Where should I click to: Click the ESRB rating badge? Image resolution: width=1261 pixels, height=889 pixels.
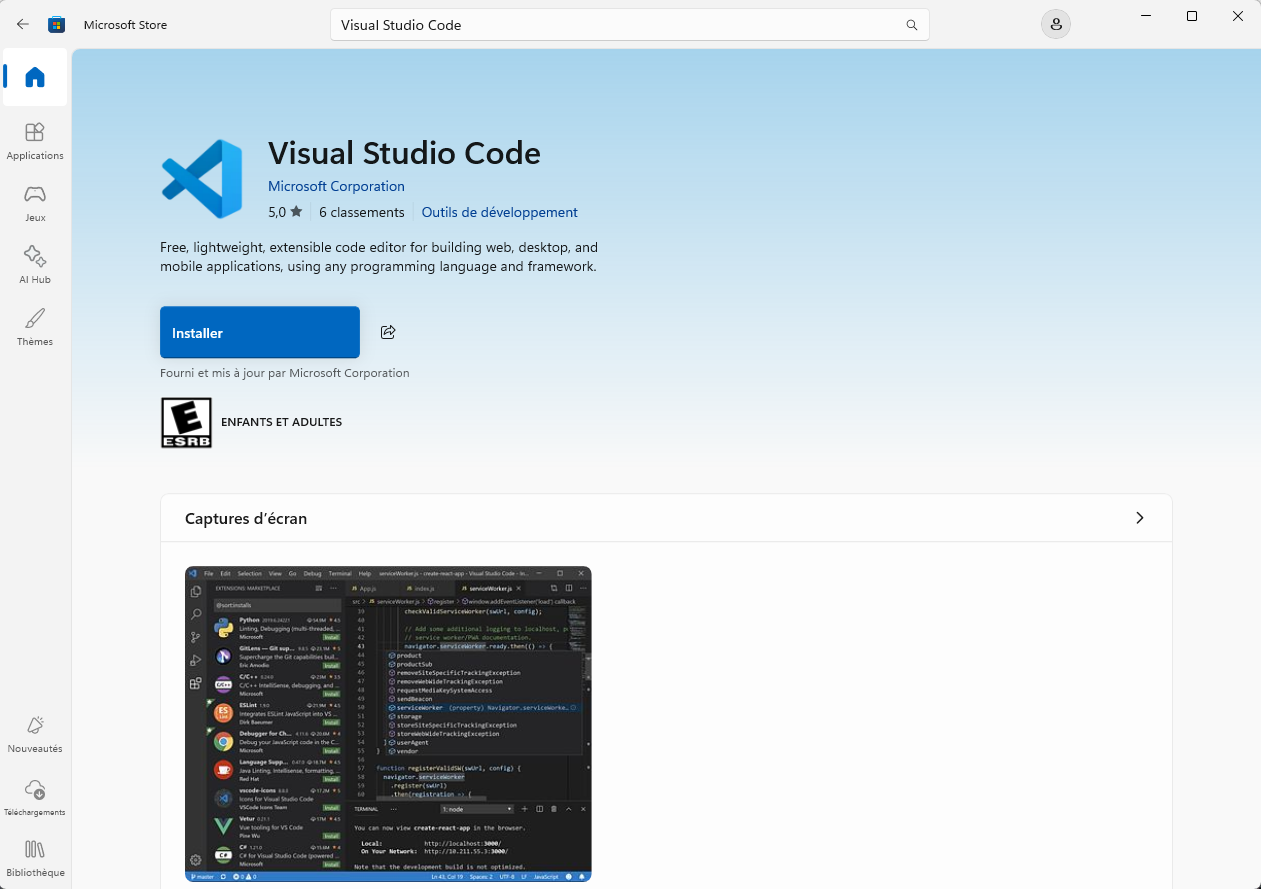click(x=186, y=422)
